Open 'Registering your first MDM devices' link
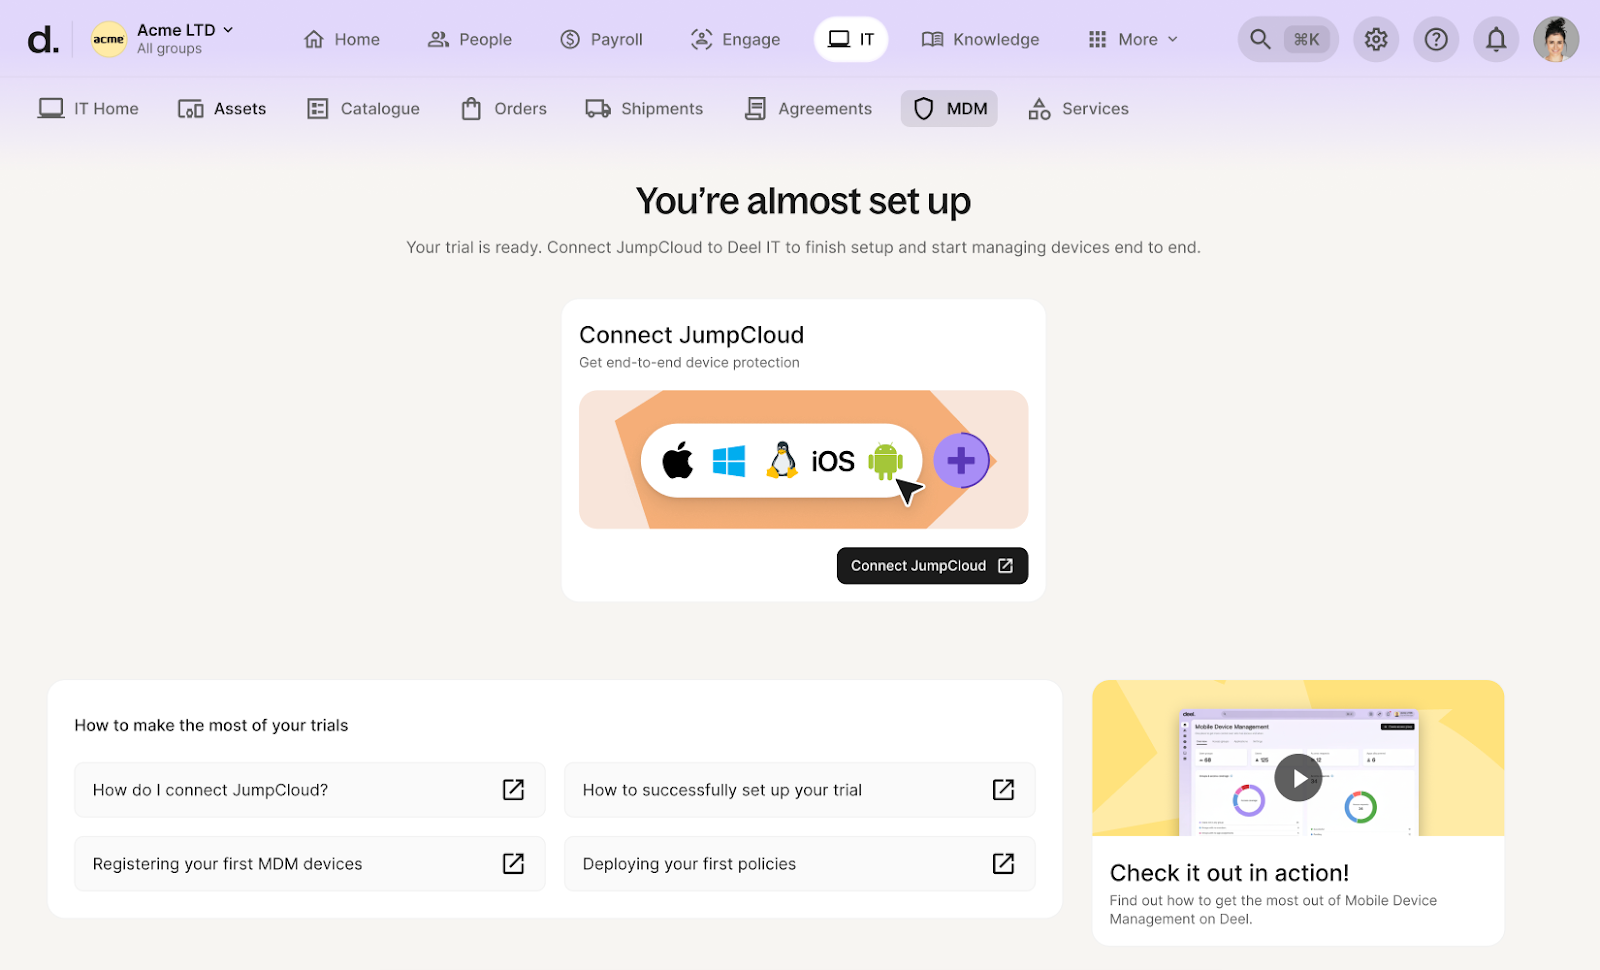Image resolution: width=1600 pixels, height=970 pixels. tap(309, 864)
